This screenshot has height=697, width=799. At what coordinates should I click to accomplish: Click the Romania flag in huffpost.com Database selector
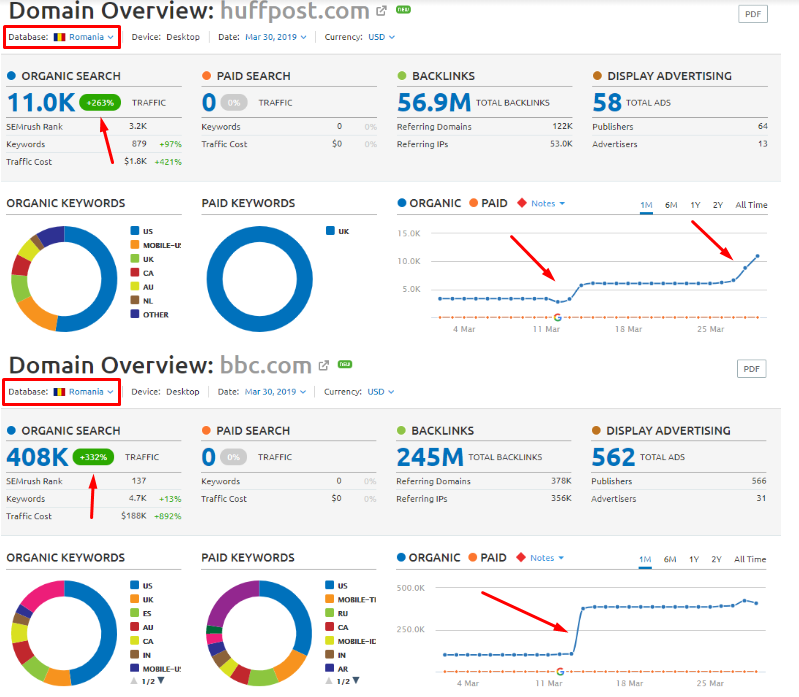[60, 37]
